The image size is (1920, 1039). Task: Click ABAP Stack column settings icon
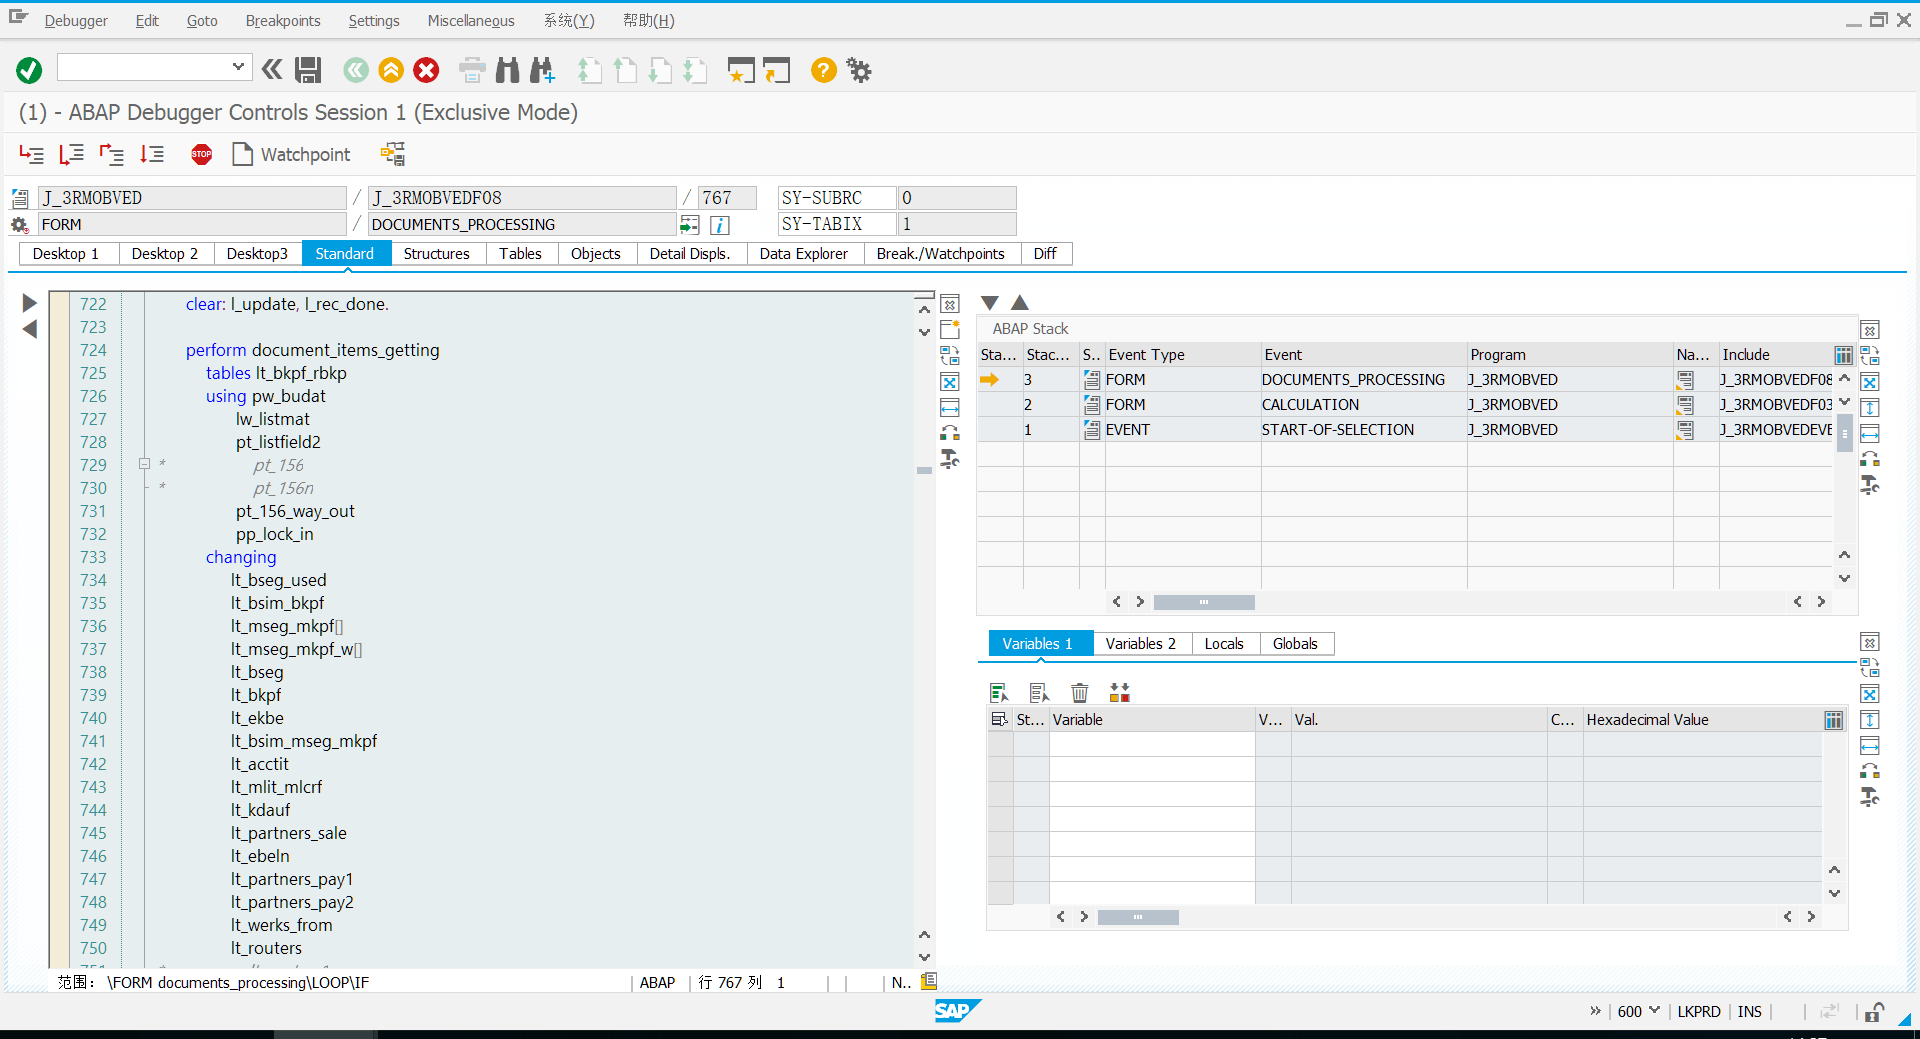click(x=1843, y=355)
